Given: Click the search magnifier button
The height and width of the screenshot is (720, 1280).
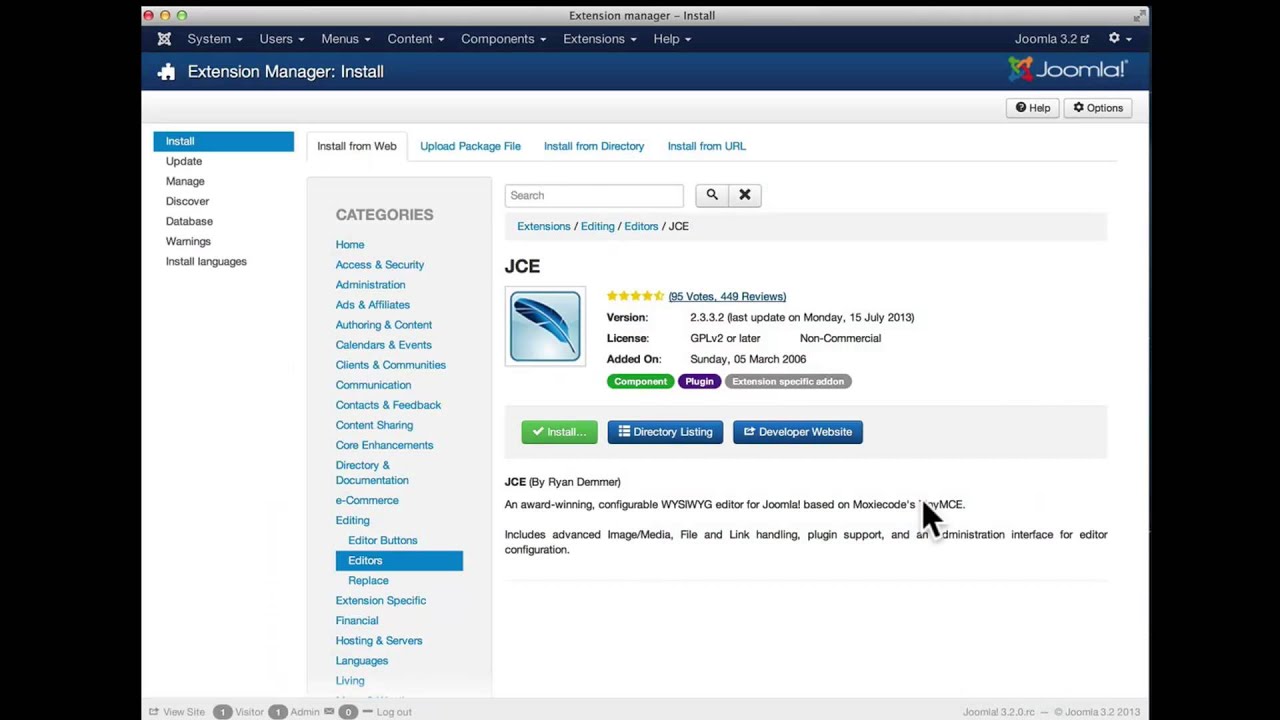Looking at the screenshot, I should point(712,195).
